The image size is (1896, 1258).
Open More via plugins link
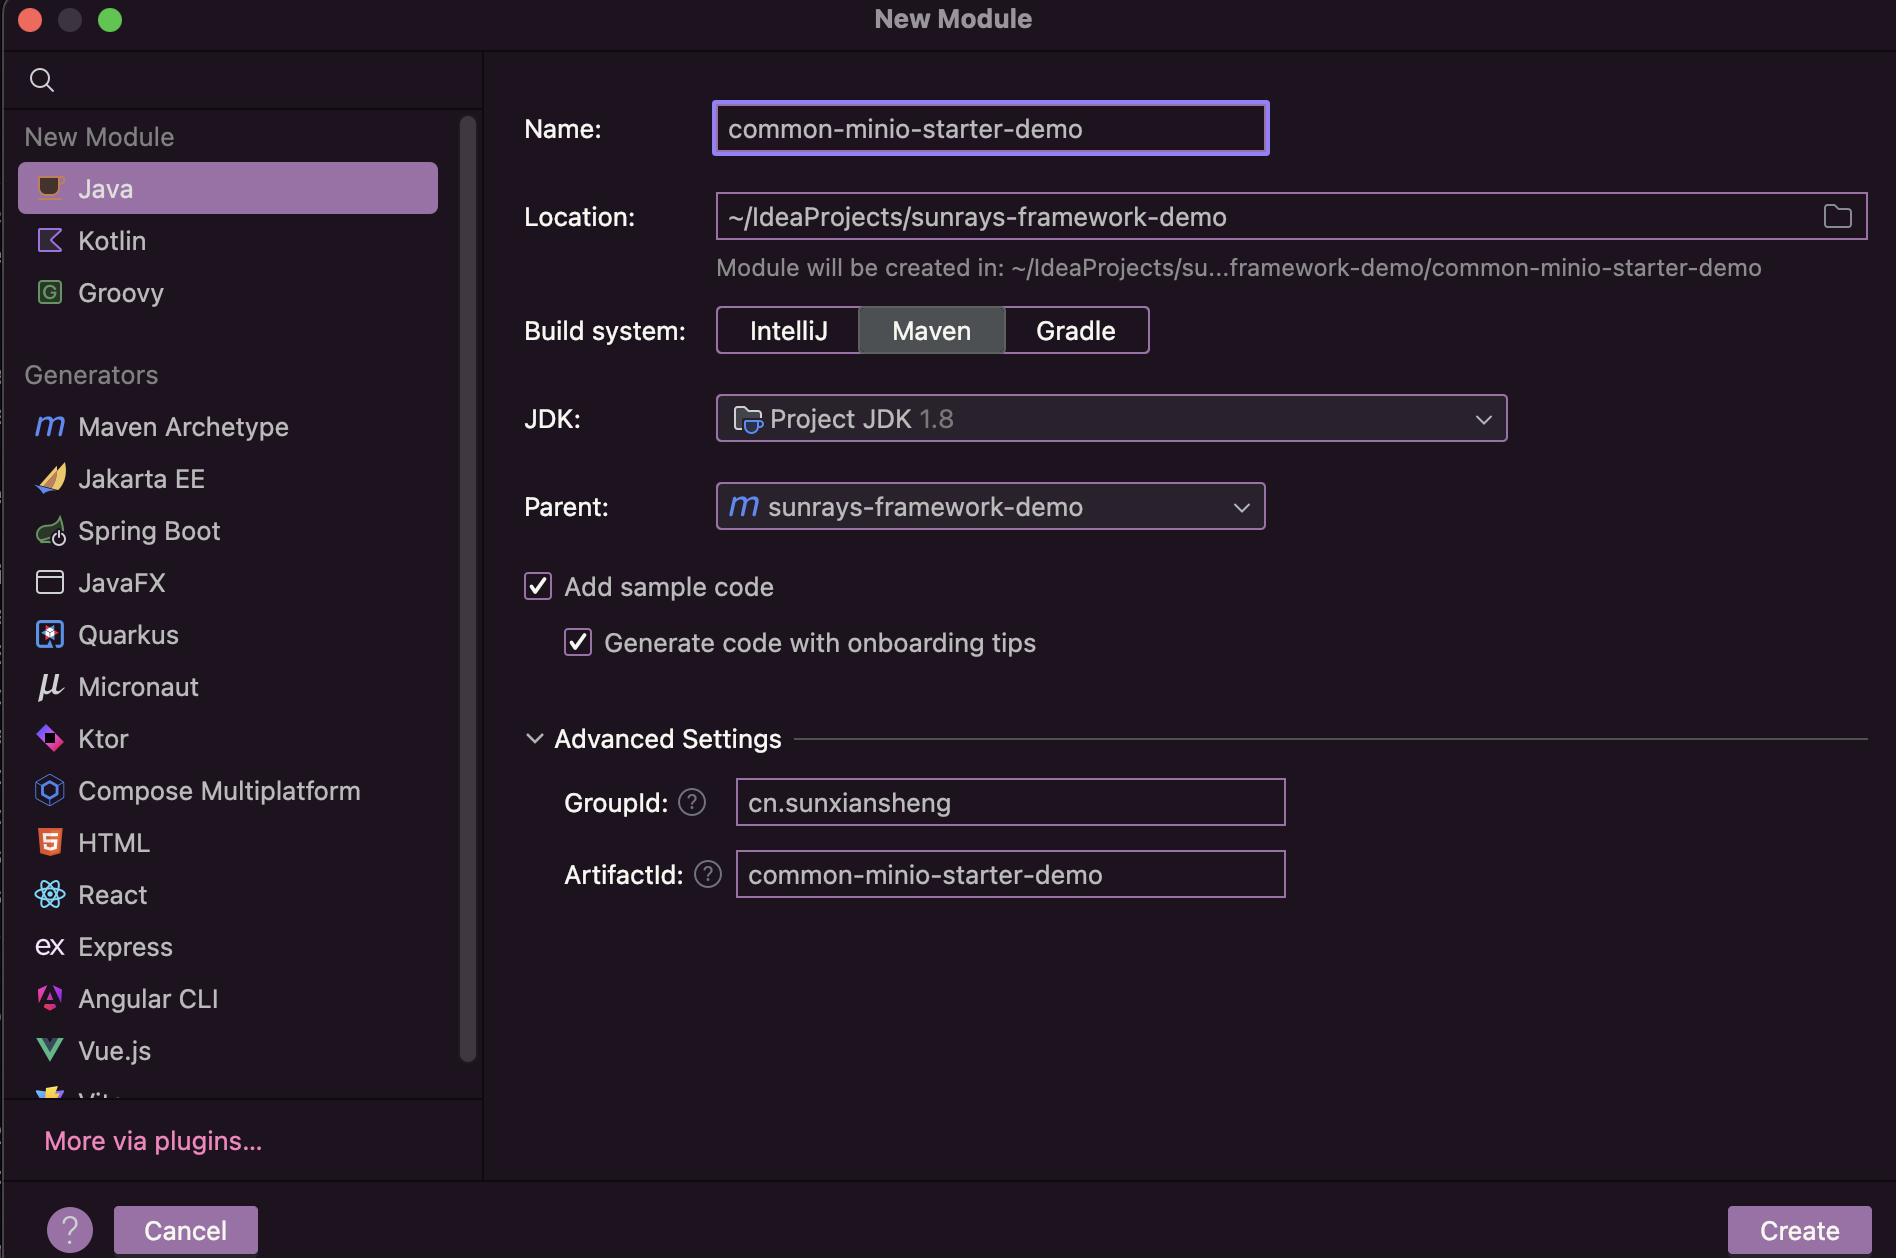click(x=153, y=1140)
